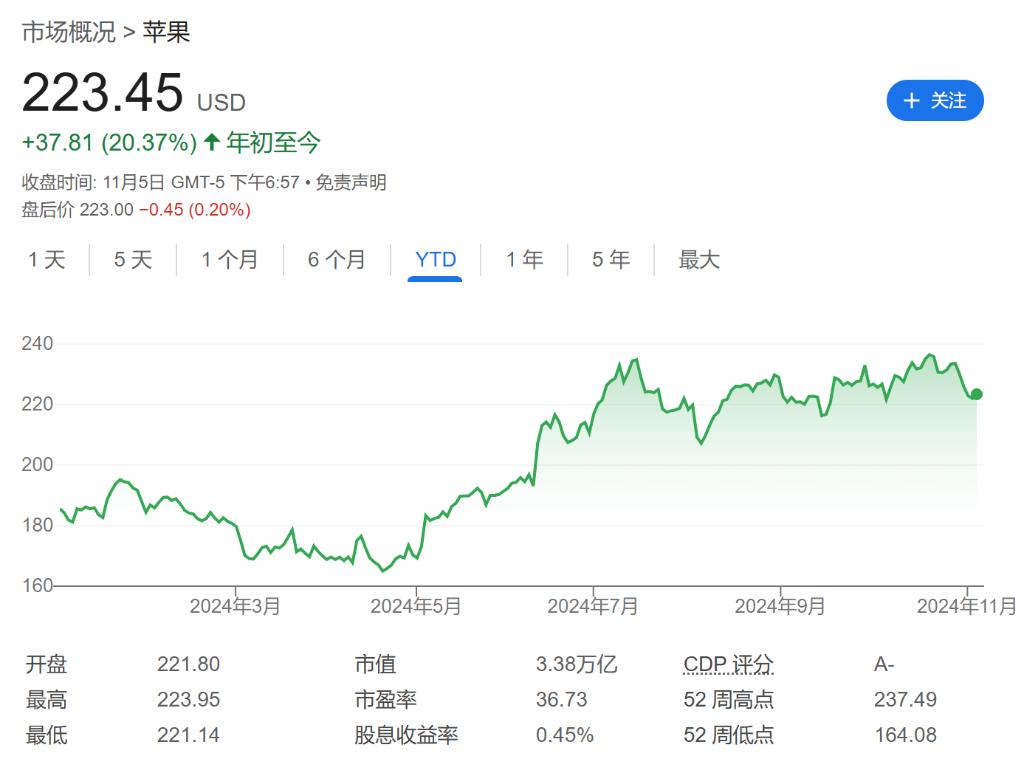Click the 52 周低点 label
Screen dimensions: 1024x769
click(x=728, y=735)
